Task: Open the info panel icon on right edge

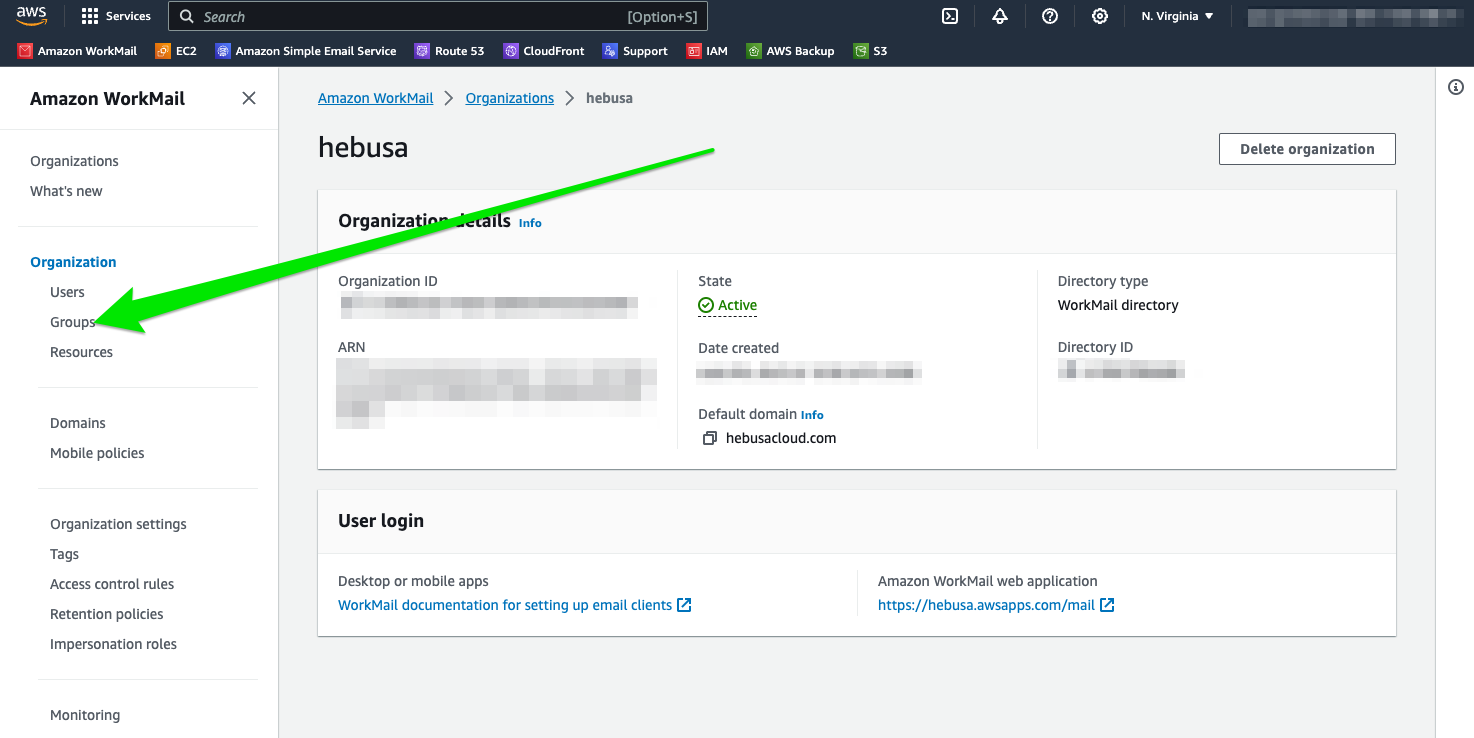Action: tap(1456, 87)
